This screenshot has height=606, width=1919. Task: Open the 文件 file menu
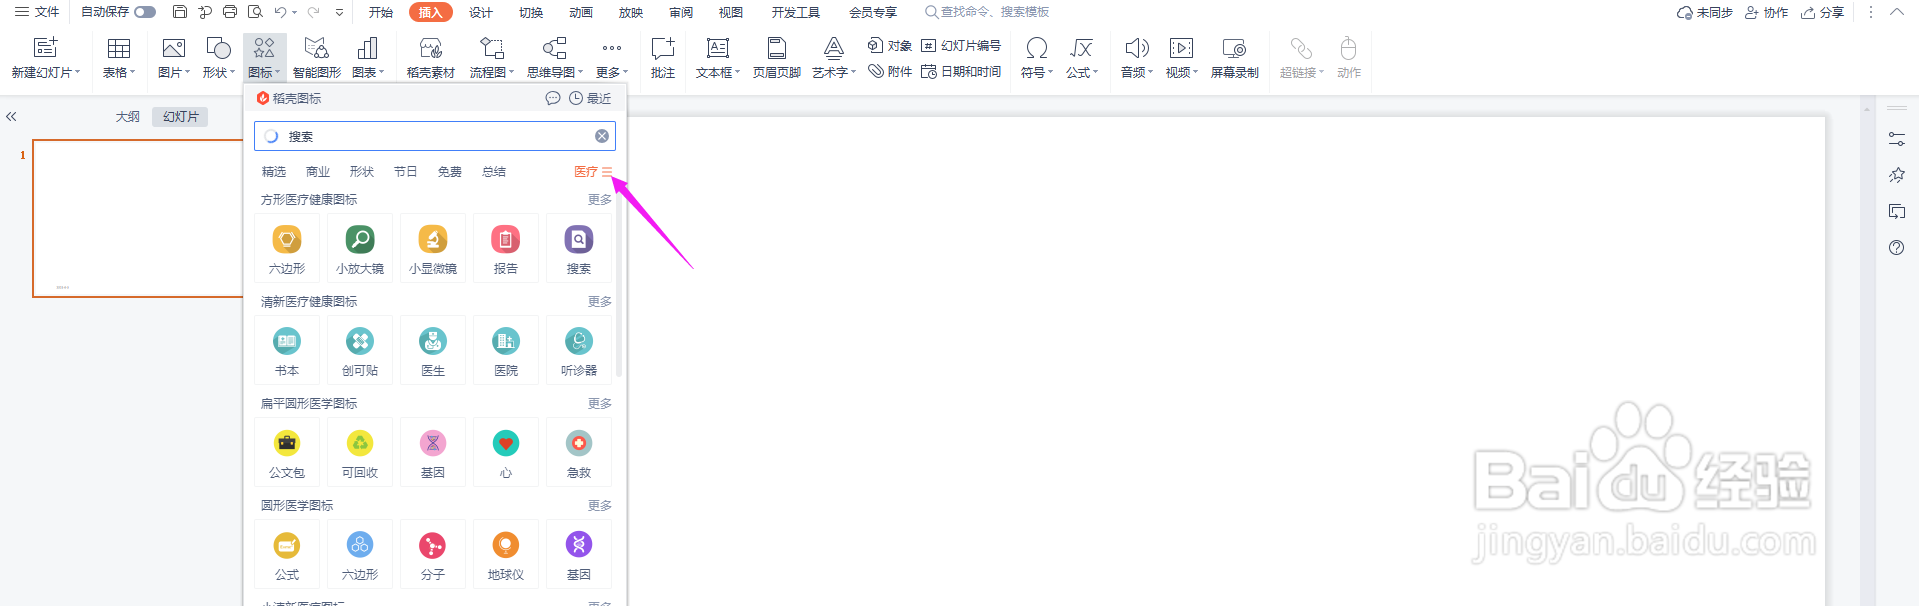tap(37, 12)
